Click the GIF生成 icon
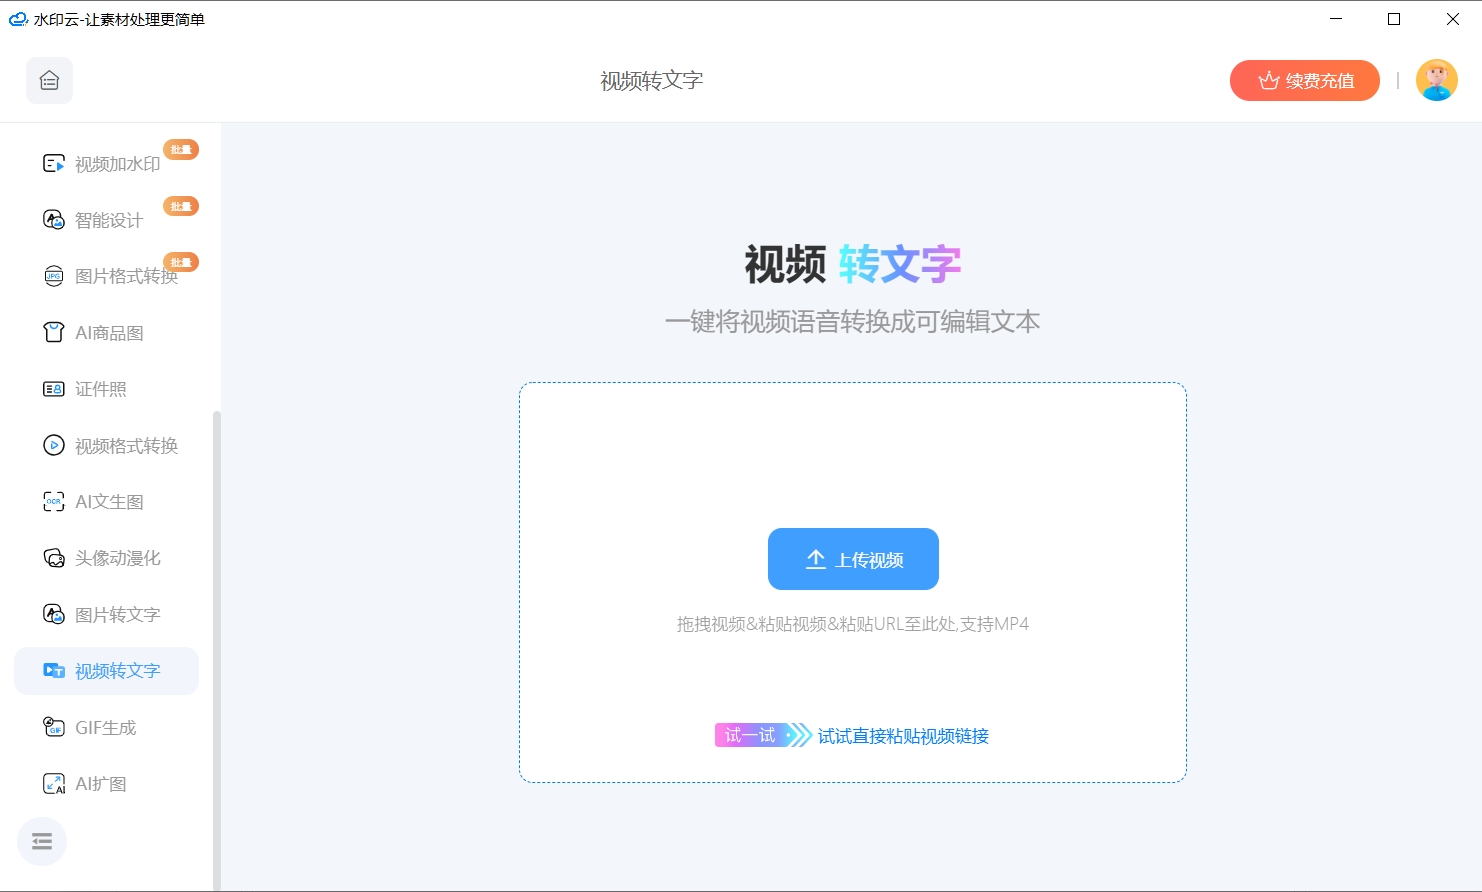The image size is (1482, 892). pos(54,727)
